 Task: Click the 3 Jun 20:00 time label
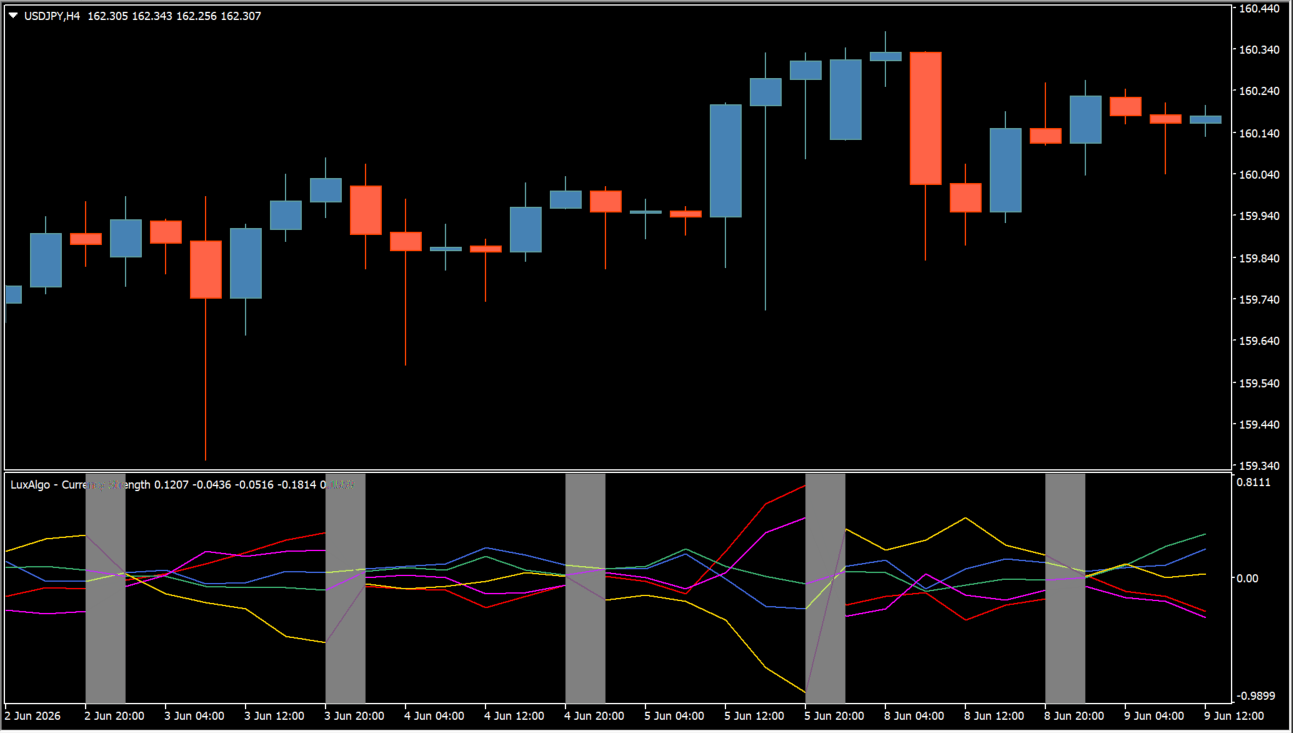coord(354,716)
